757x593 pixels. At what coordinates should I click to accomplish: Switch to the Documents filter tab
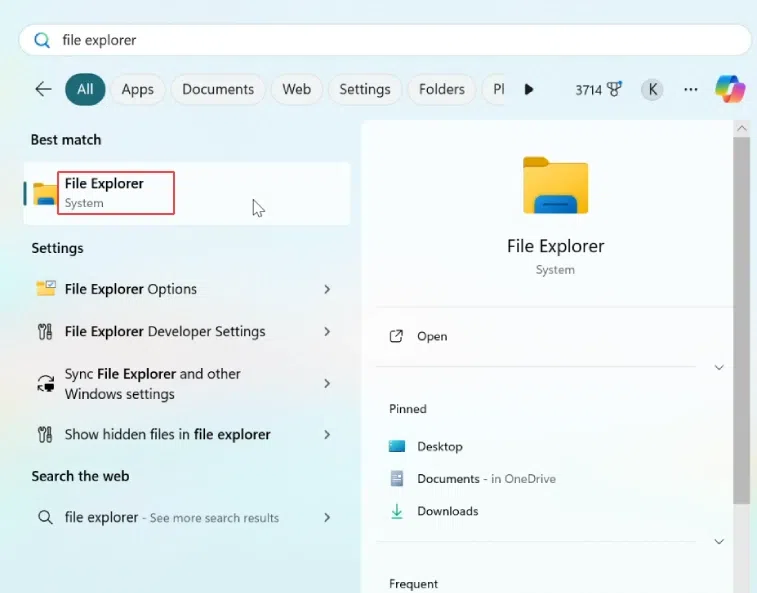[218, 89]
